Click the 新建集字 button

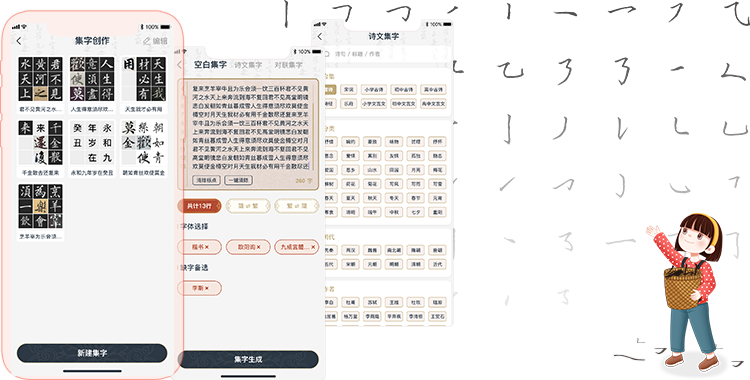(92, 353)
